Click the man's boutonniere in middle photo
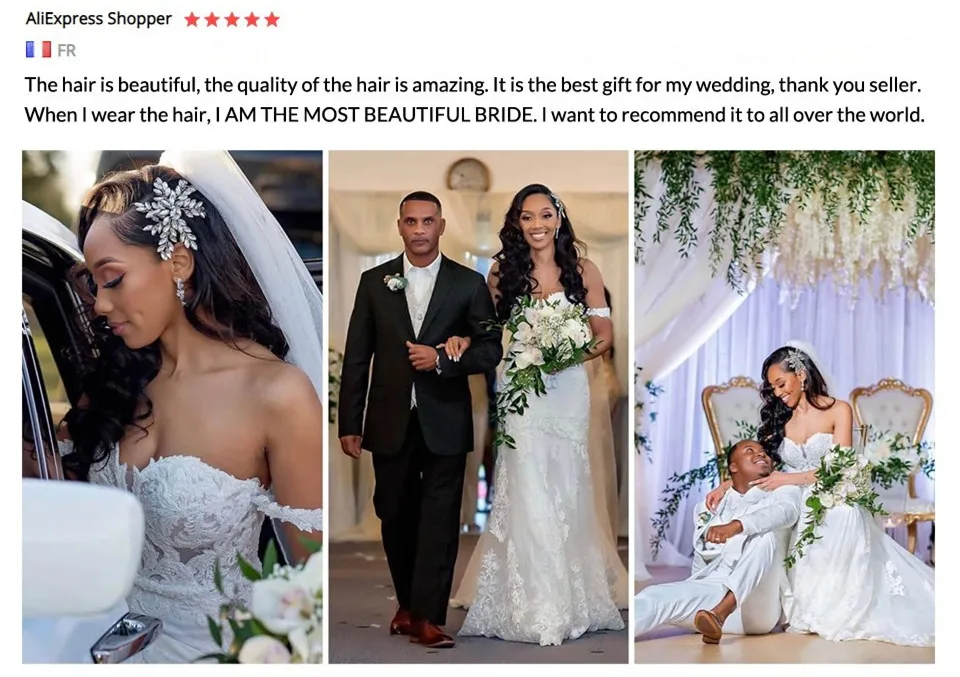 tap(394, 282)
